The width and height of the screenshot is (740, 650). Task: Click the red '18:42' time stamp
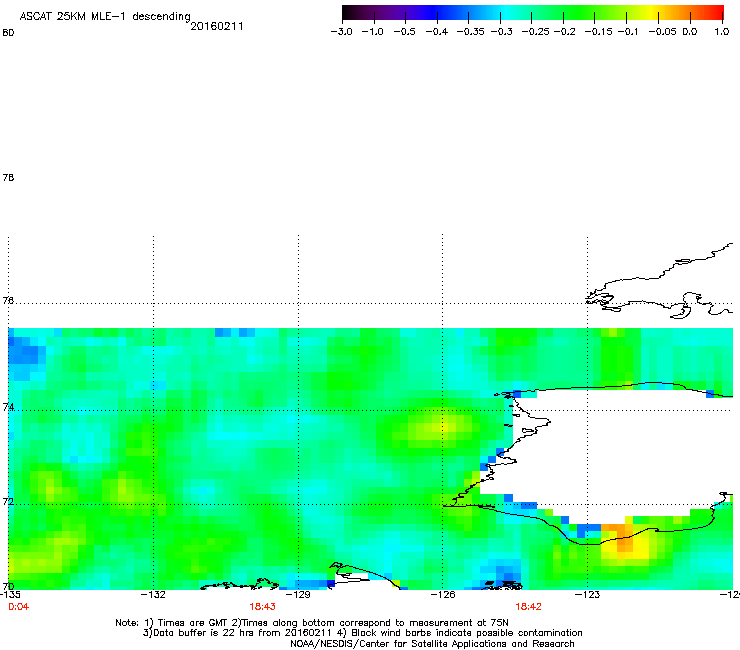(528, 607)
